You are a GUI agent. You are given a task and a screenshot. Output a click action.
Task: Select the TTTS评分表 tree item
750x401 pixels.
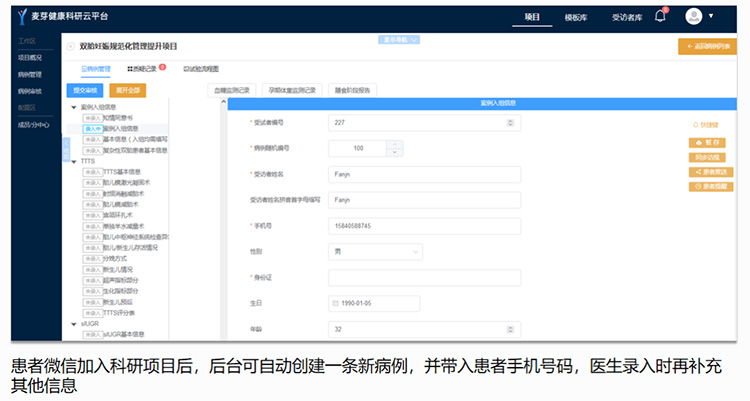[x=109, y=313]
